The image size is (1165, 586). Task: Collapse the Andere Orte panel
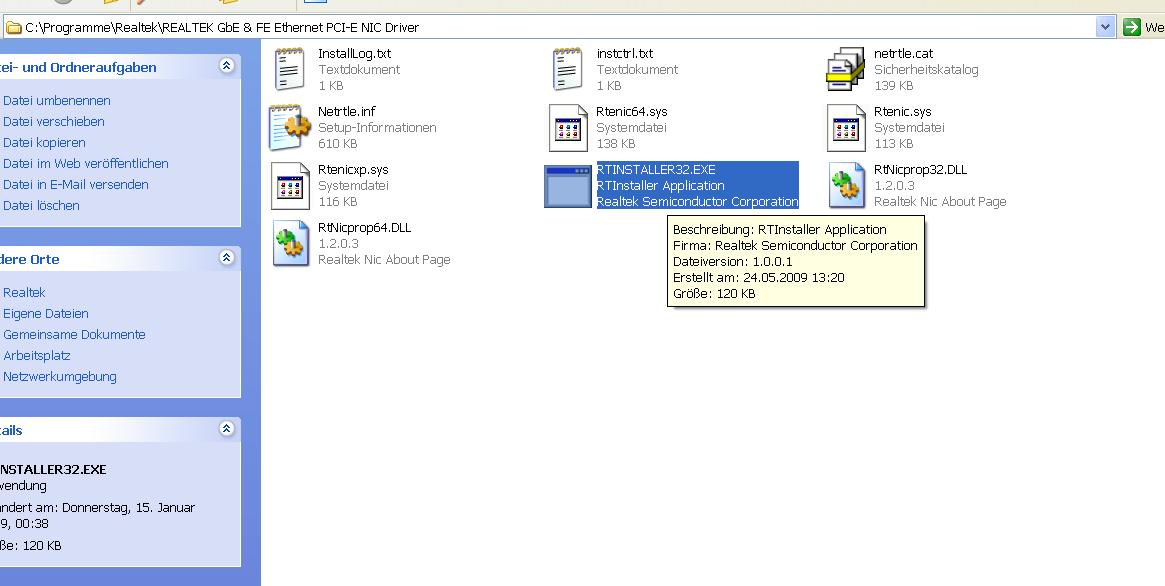[x=227, y=258]
